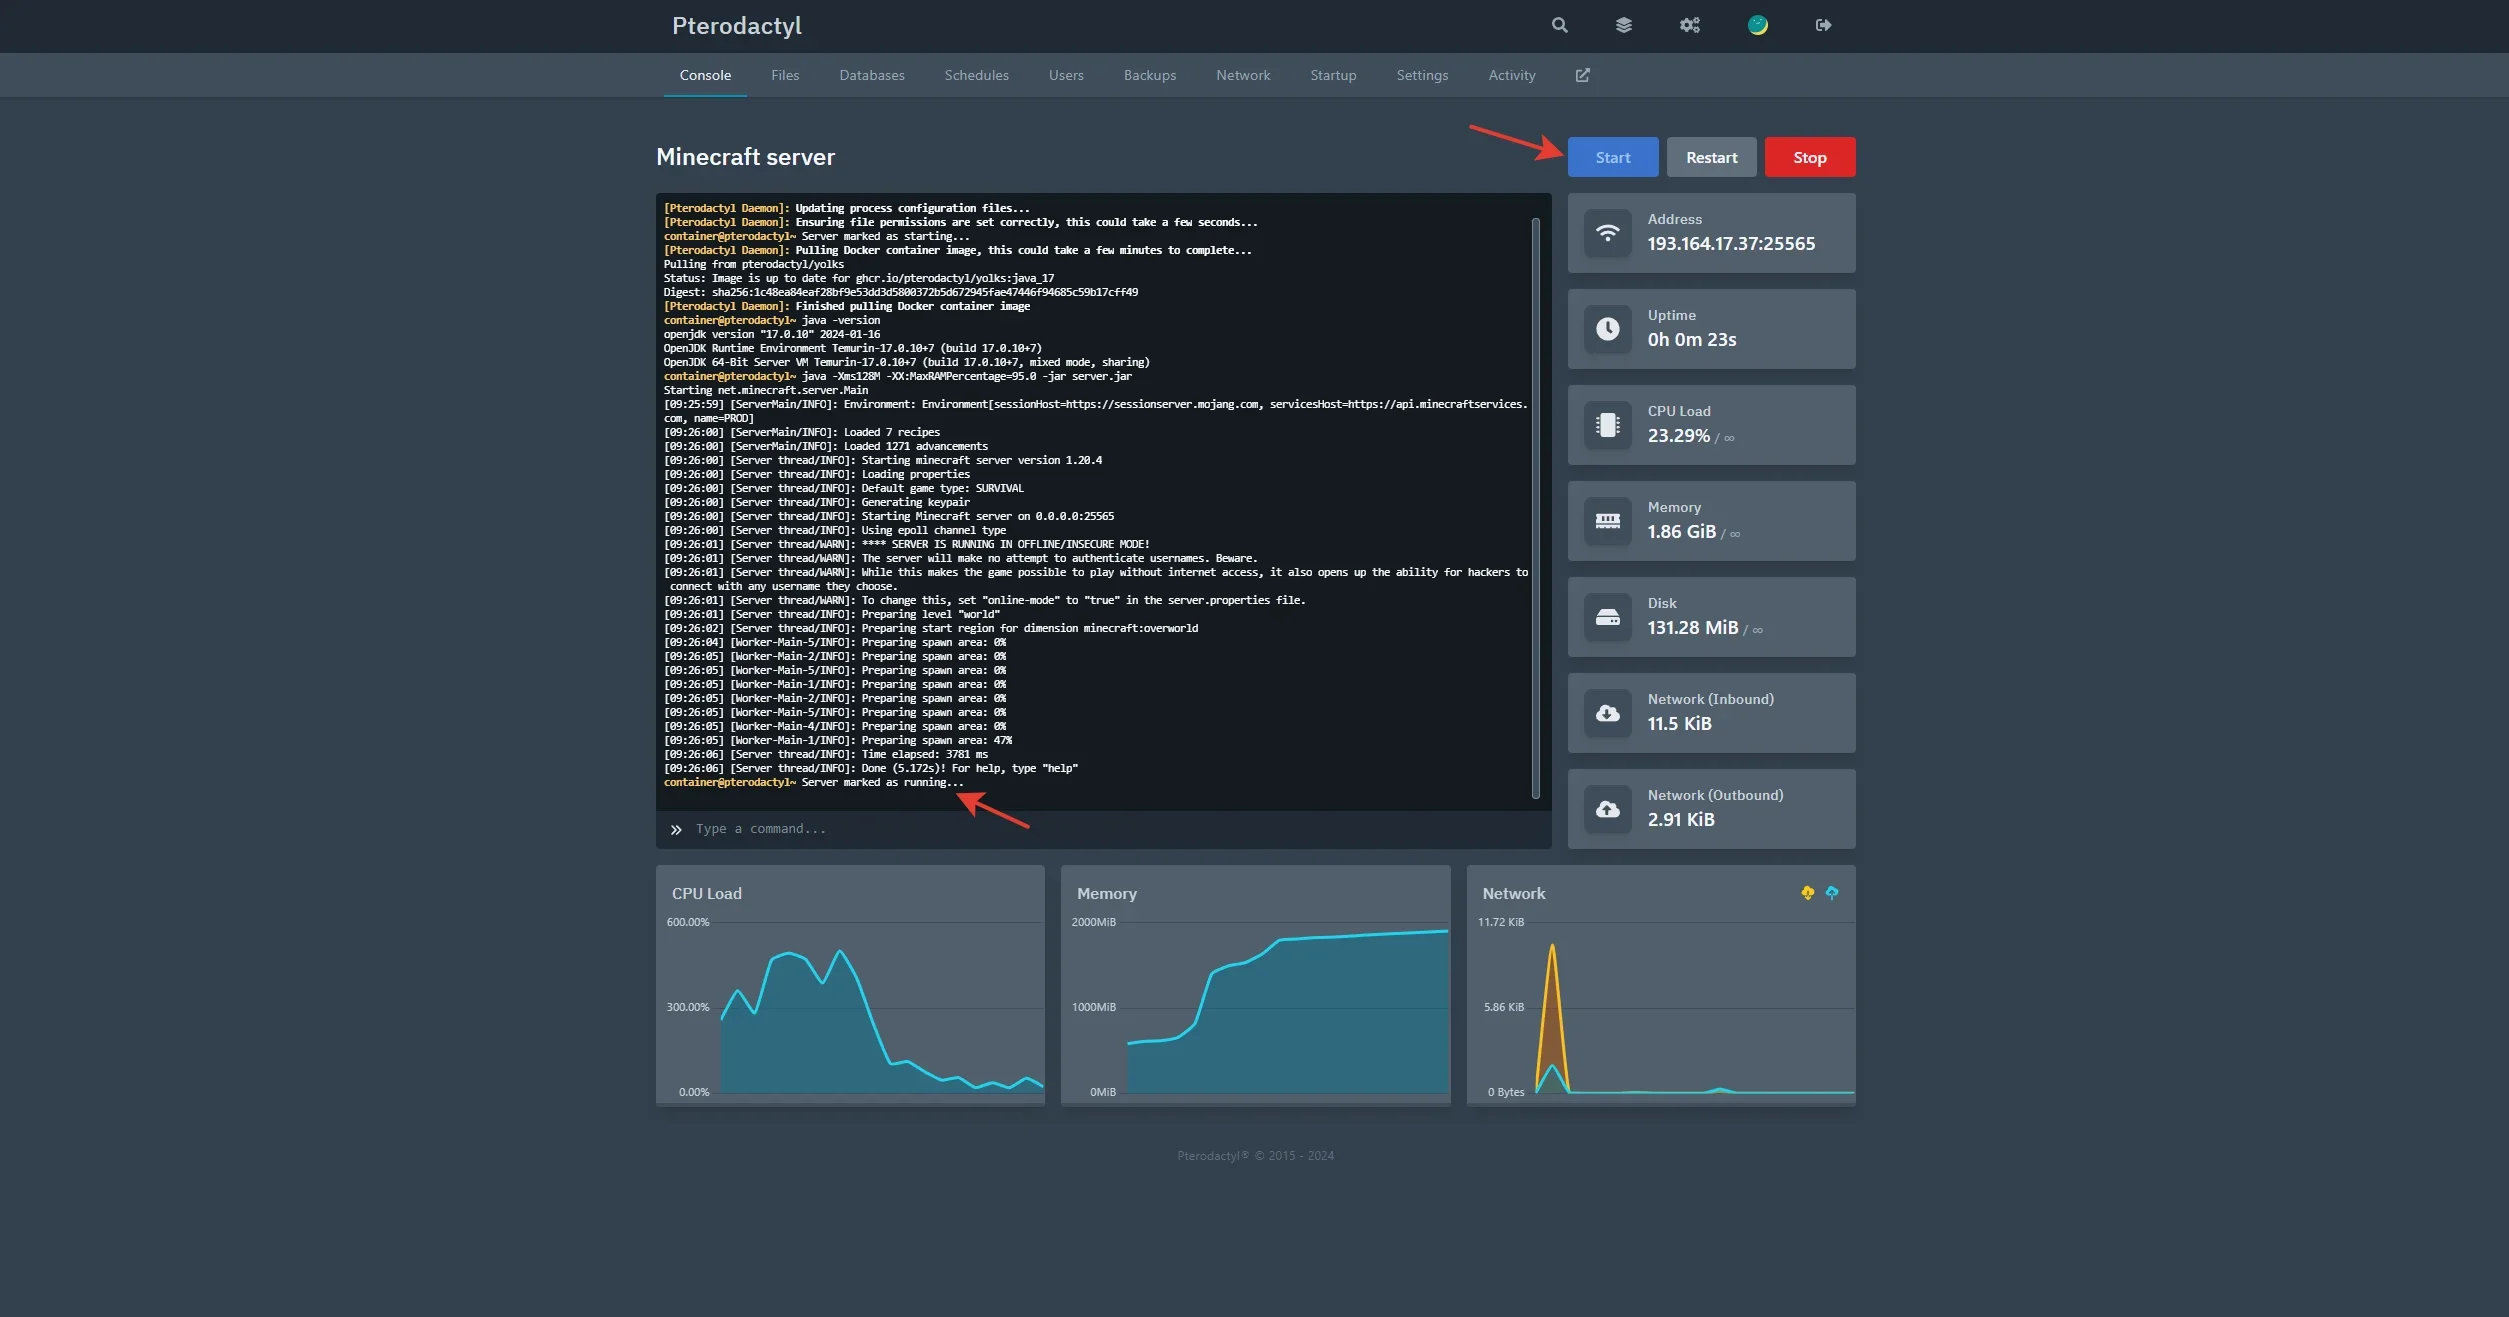Viewport: 2509px width, 1317px height.
Task: Click the address 193.164.17.37:25565
Action: (x=1731, y=244)
